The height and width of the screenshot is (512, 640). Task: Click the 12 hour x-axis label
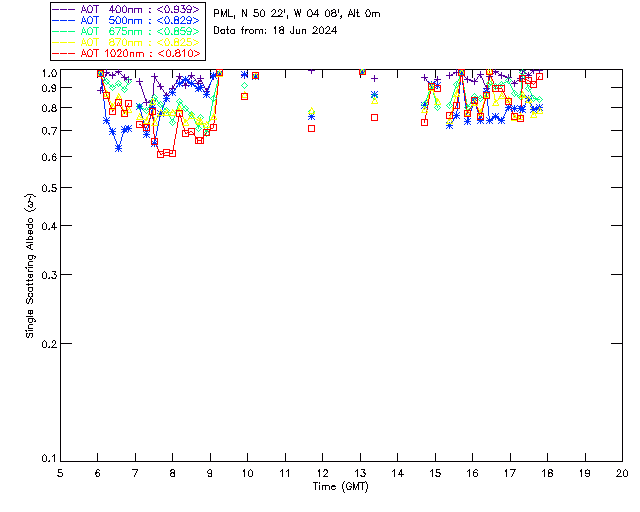(x=322, y=473)
